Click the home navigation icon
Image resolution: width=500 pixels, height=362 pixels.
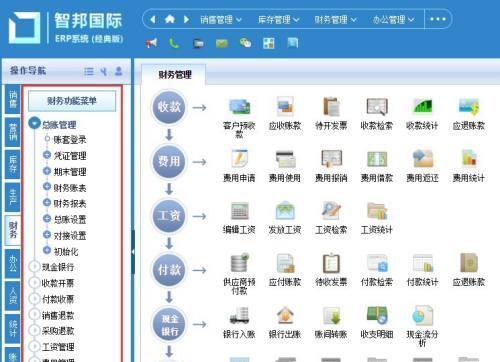pos(170,19)
